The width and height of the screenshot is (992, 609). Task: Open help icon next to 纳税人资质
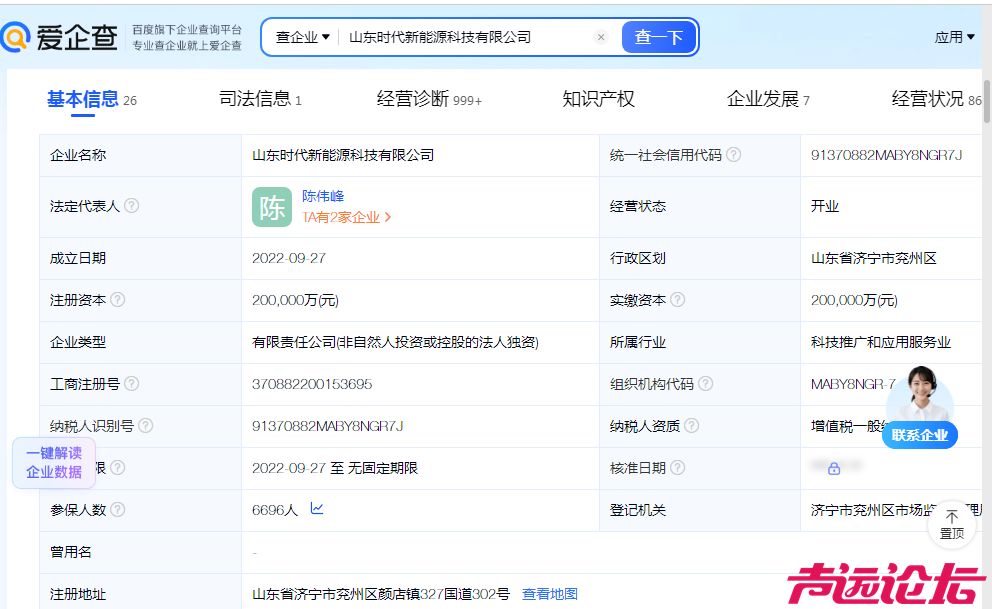tap(691, 426)
